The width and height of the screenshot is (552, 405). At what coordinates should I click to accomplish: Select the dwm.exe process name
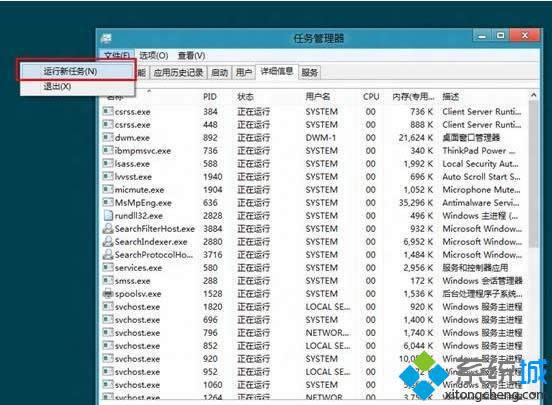[x=132, y=138]
